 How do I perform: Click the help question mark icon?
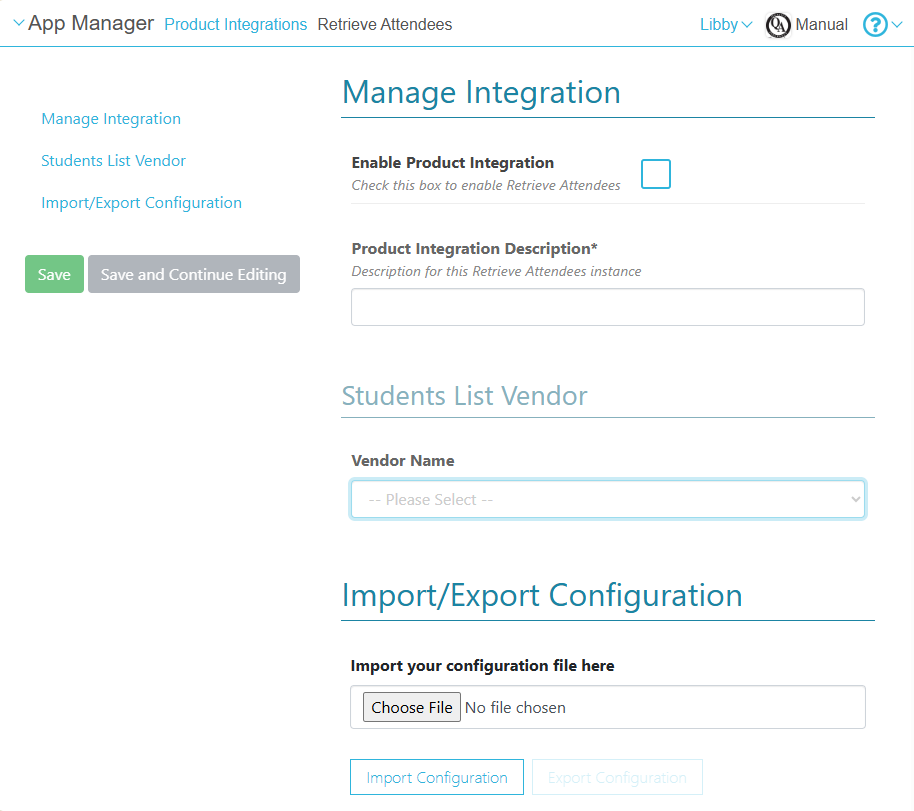[x=875, y=25]
